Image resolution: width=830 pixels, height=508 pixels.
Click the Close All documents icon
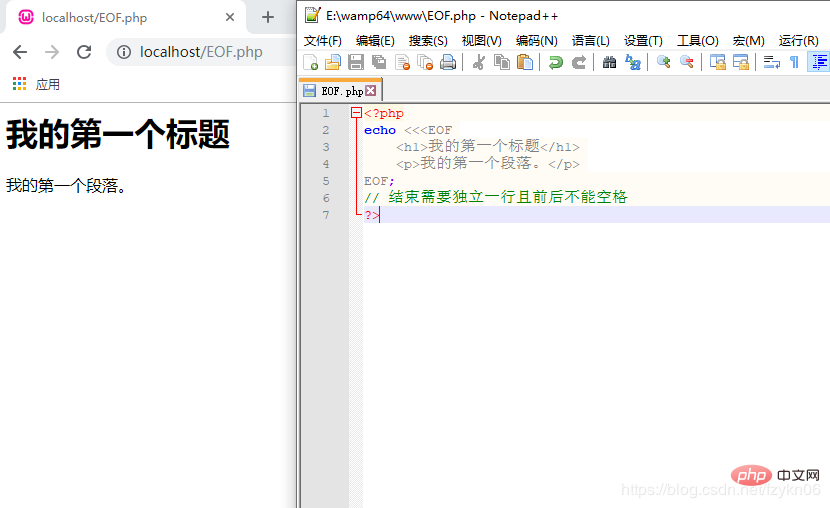(425, 62)
